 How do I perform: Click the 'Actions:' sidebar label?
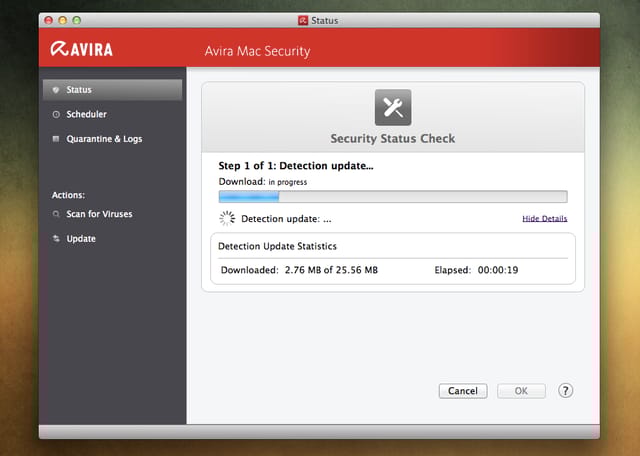pos(68,195)
